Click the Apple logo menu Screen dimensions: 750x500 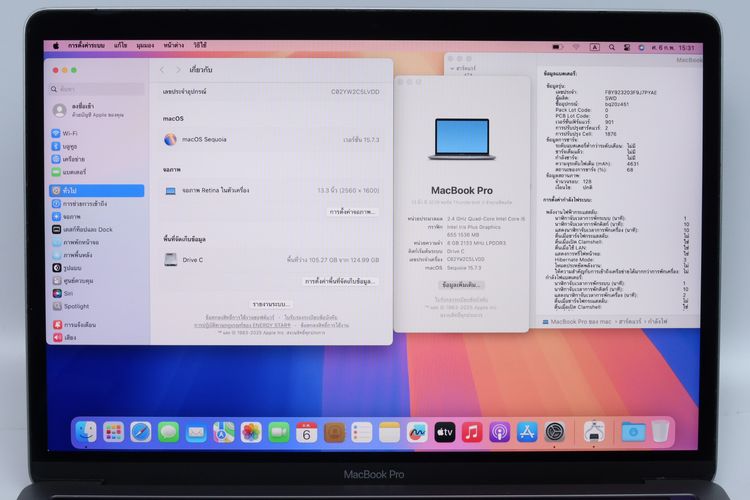(x=56, y=45)
